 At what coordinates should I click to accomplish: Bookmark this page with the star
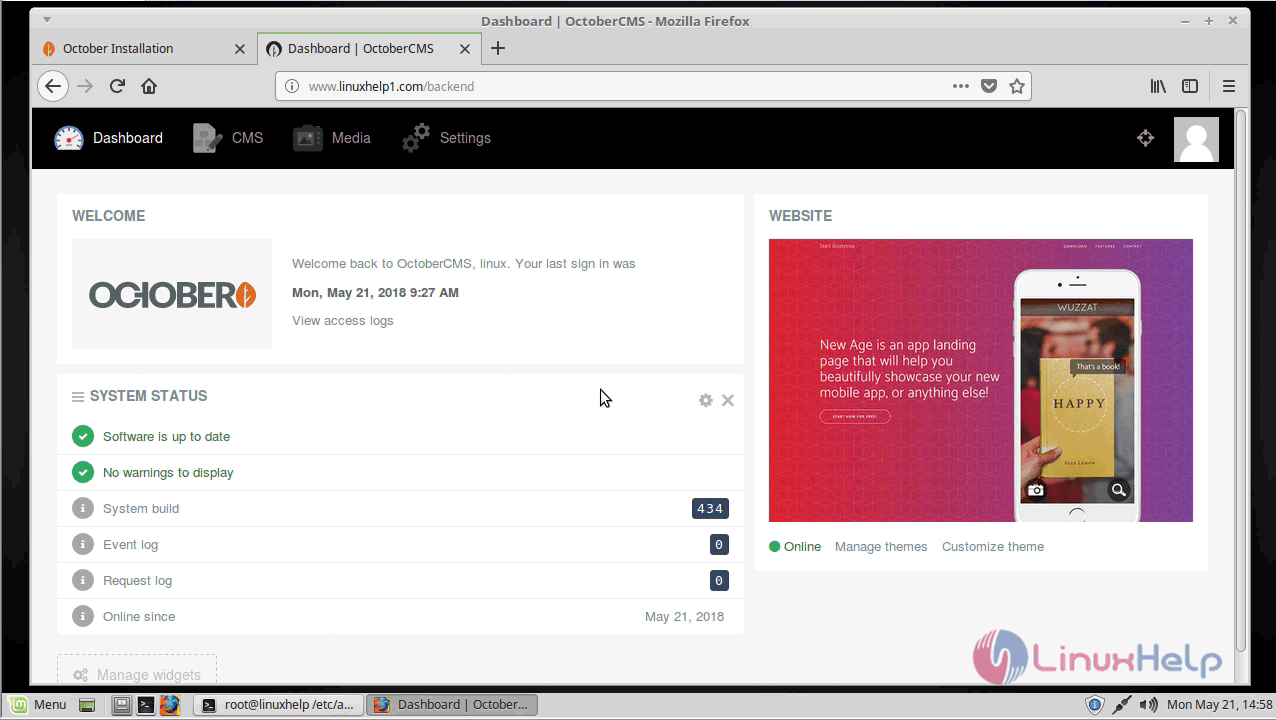click(1017, 86)
